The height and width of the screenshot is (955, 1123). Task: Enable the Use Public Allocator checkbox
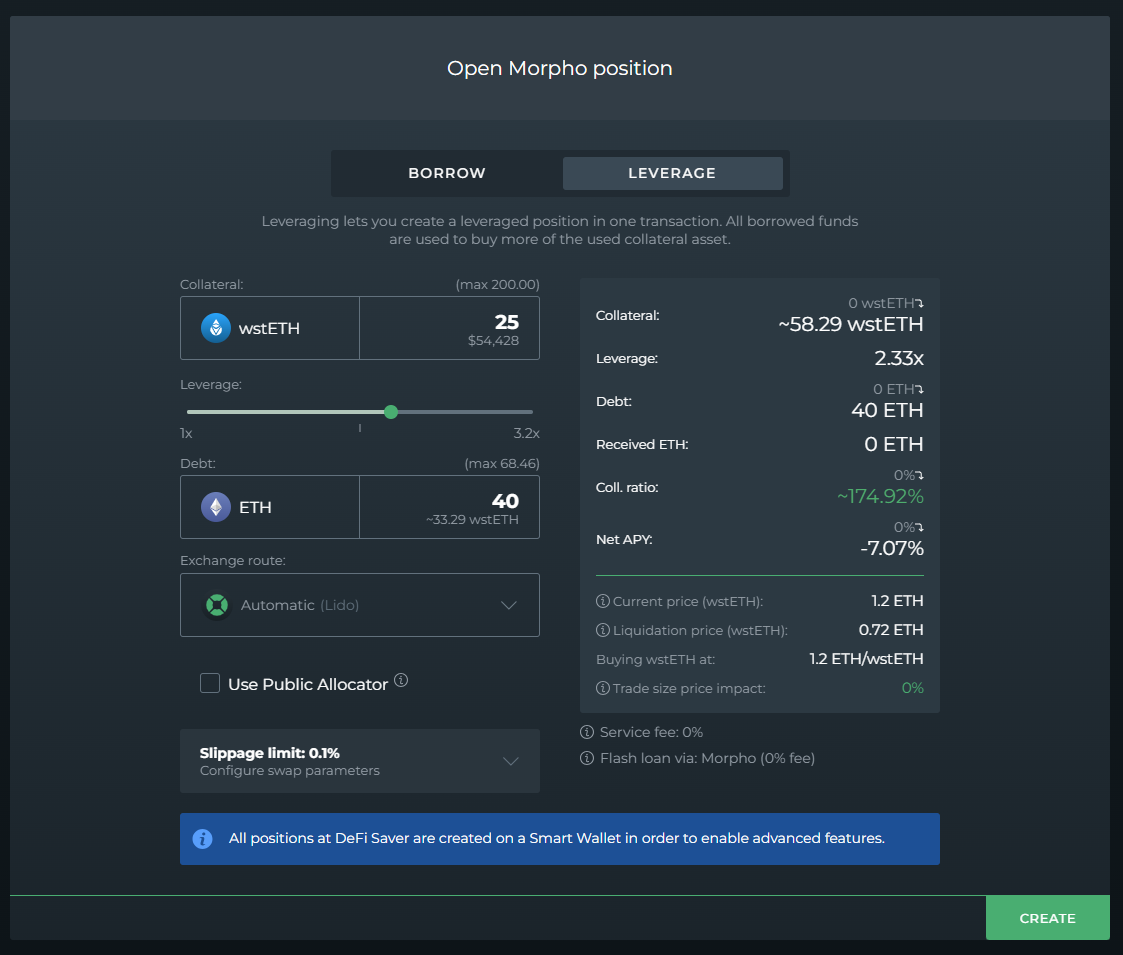pyautogui.click(x=210, y=684)
